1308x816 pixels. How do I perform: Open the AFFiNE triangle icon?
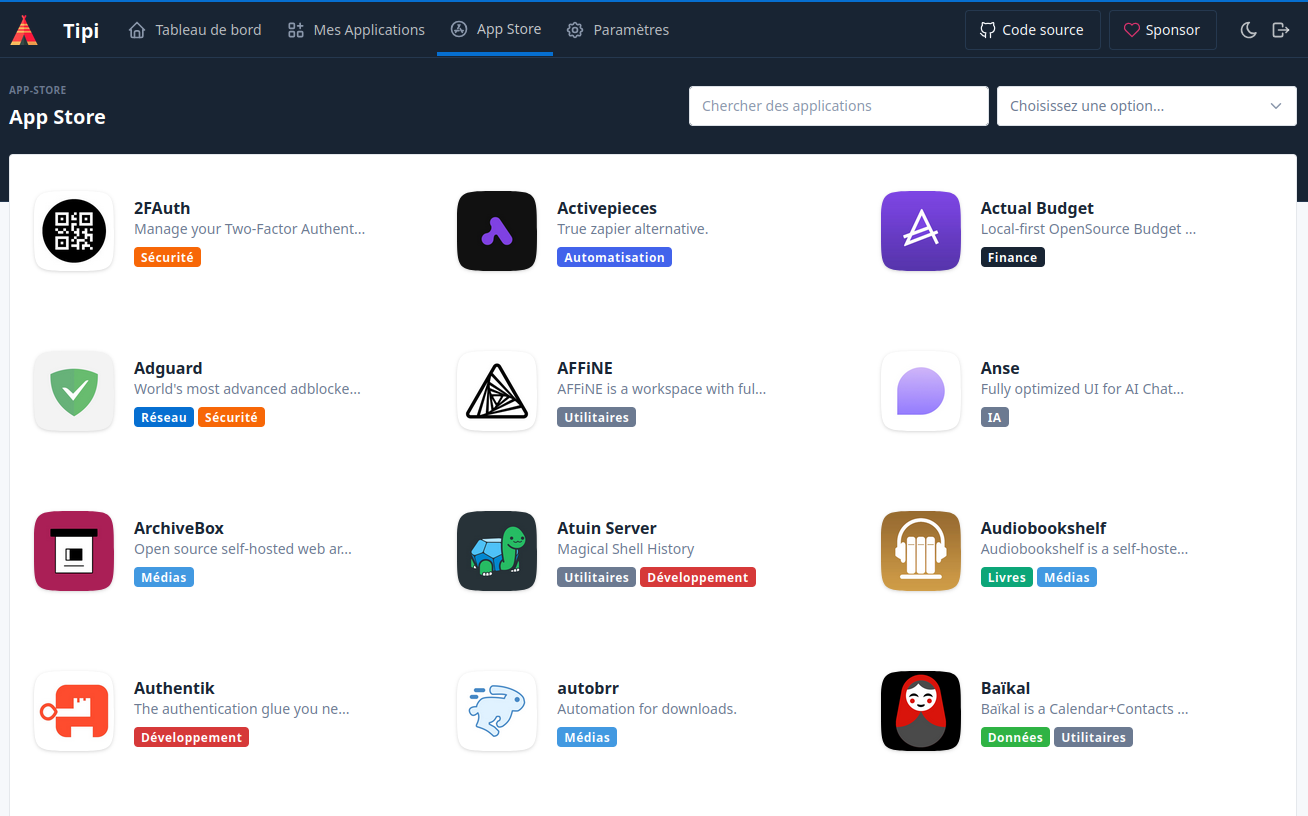pyautogui.click(x=497, y=391)
